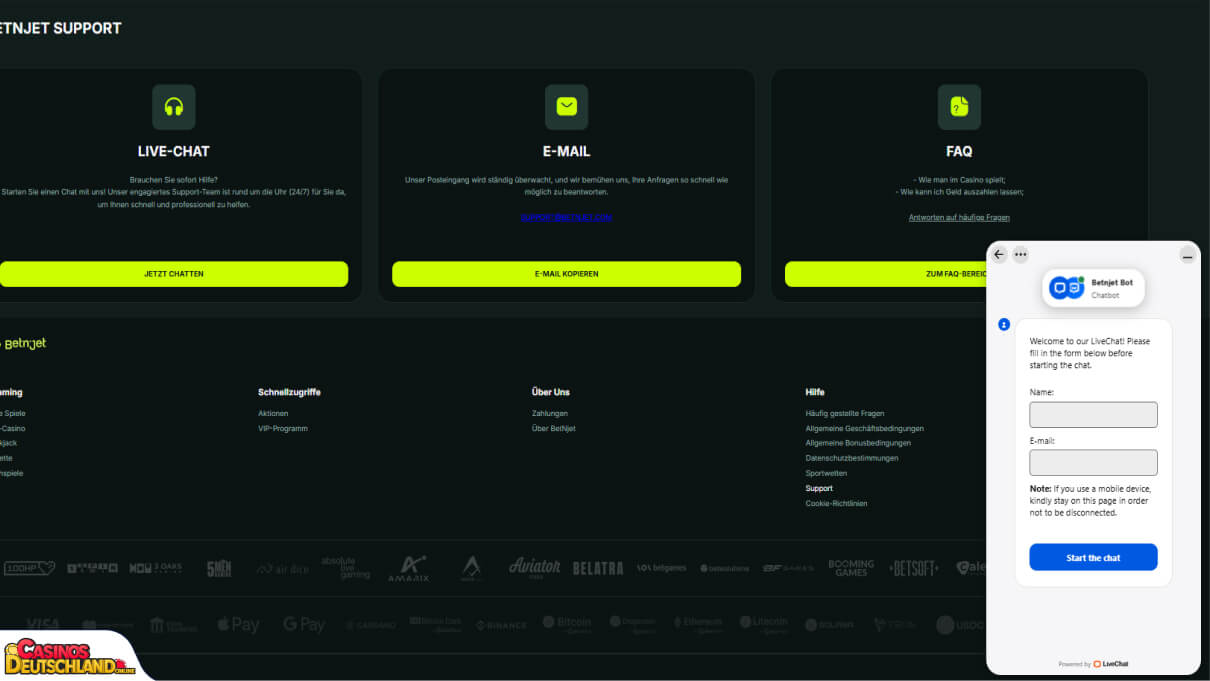This screenshot has height=681, width=1210.
Task: Click the 100HP provider logo
Action: pyautogui.click(x=28, y=568)
